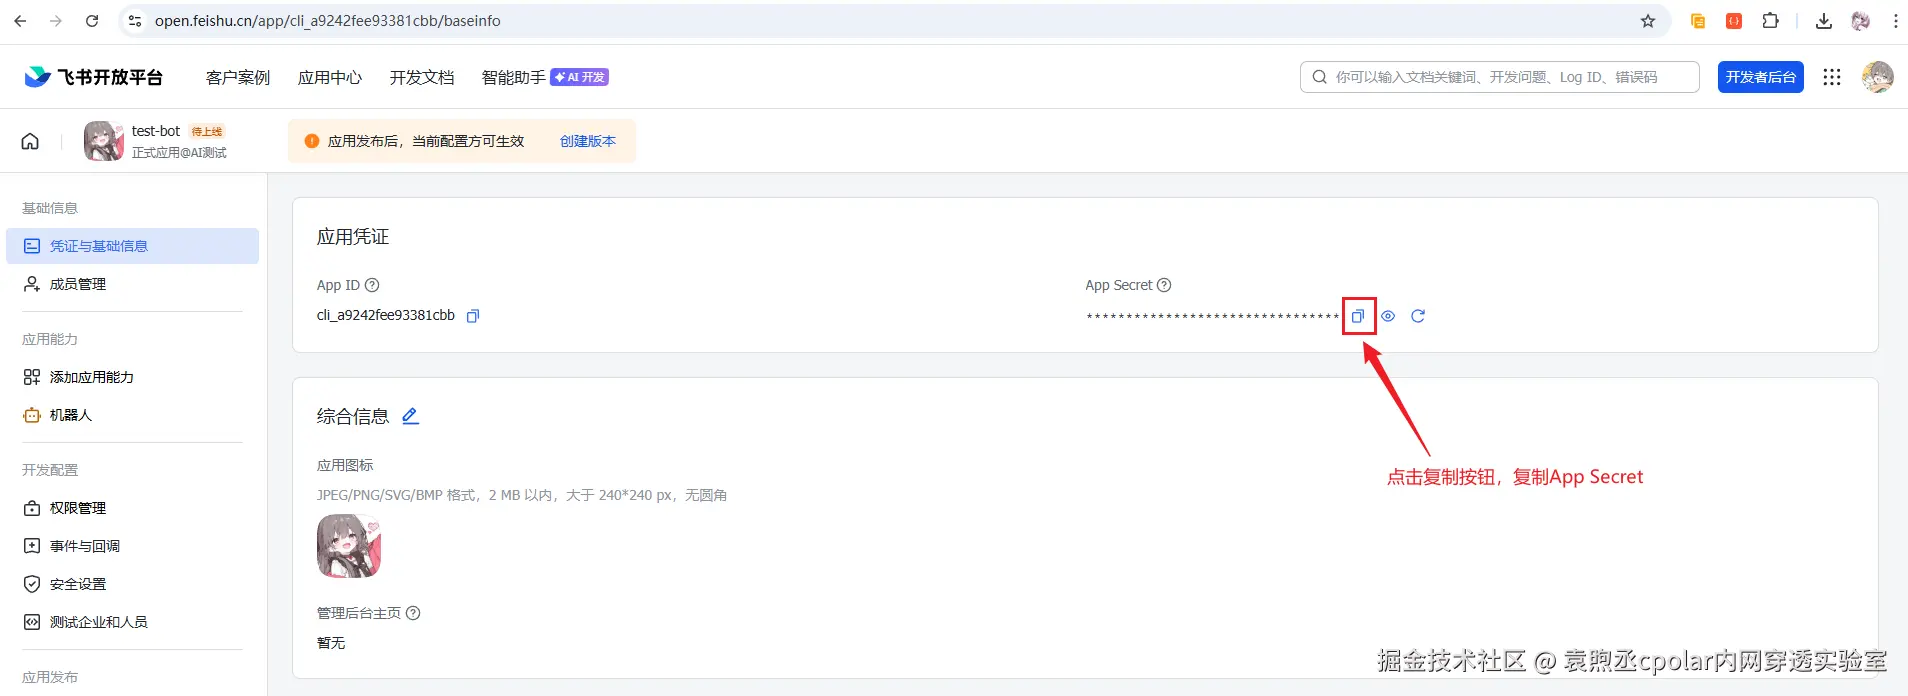
Task: Regenerate the App Secret
Action: point(1418,316)
